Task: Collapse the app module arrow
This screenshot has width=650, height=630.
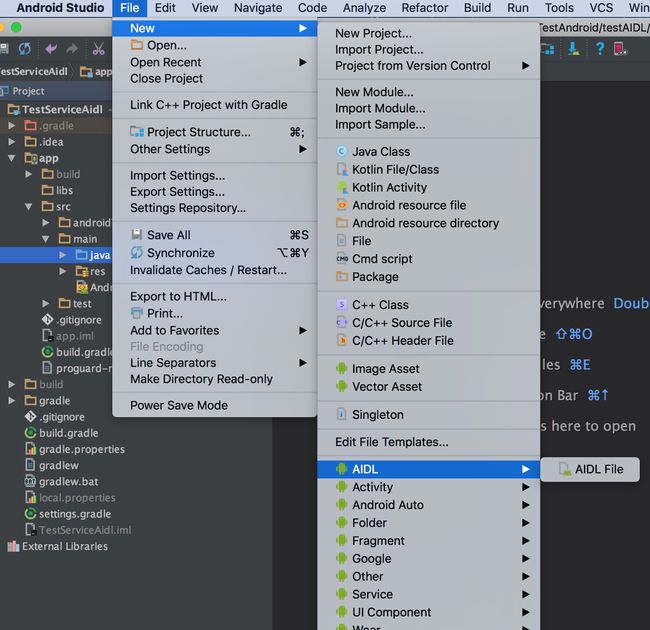Action: tap(12, 158)
